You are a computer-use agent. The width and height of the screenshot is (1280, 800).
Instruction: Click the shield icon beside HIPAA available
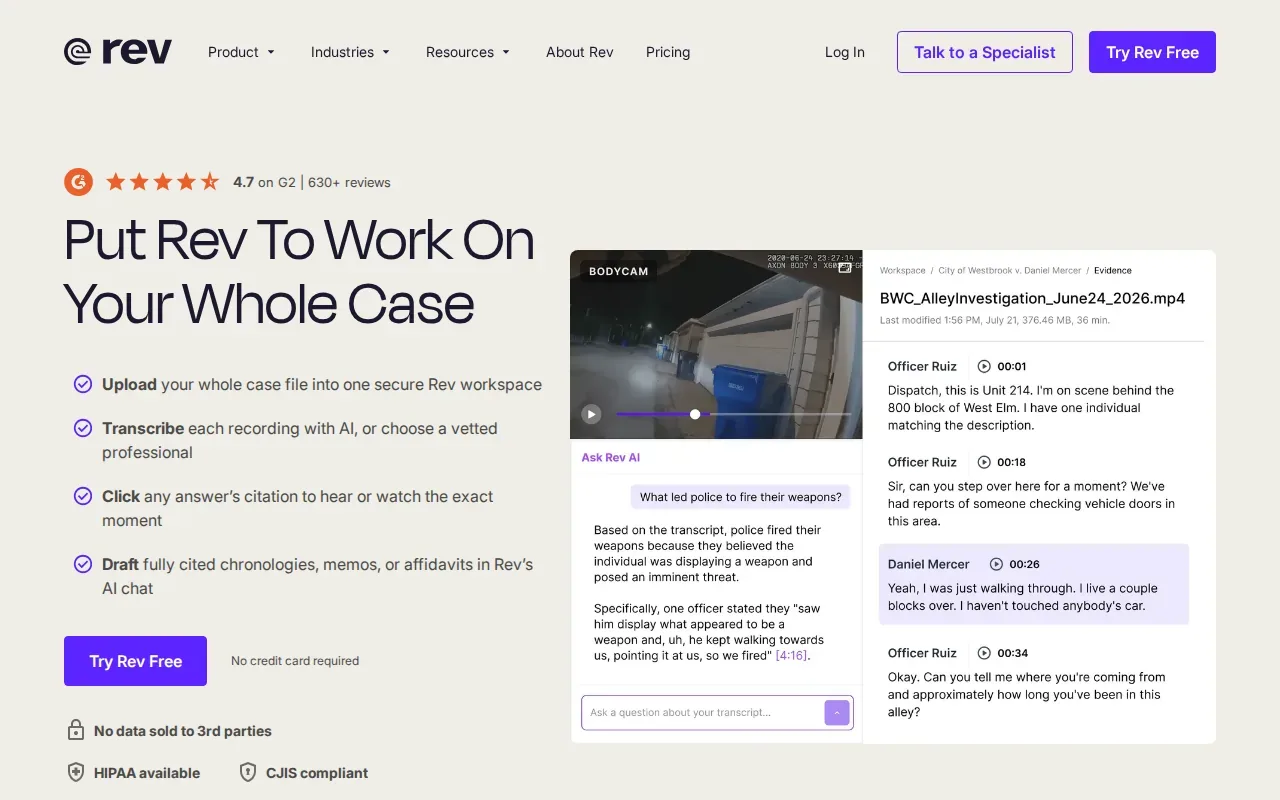75,772
